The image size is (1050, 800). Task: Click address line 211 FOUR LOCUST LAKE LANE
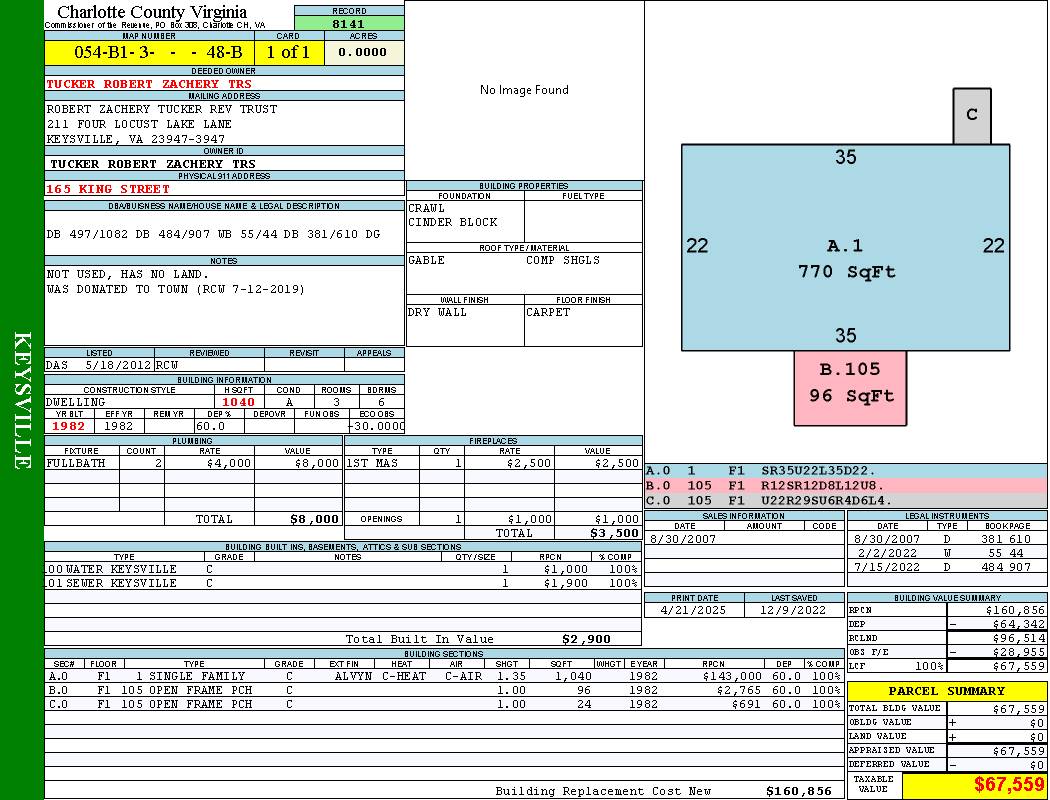(139, 125)
